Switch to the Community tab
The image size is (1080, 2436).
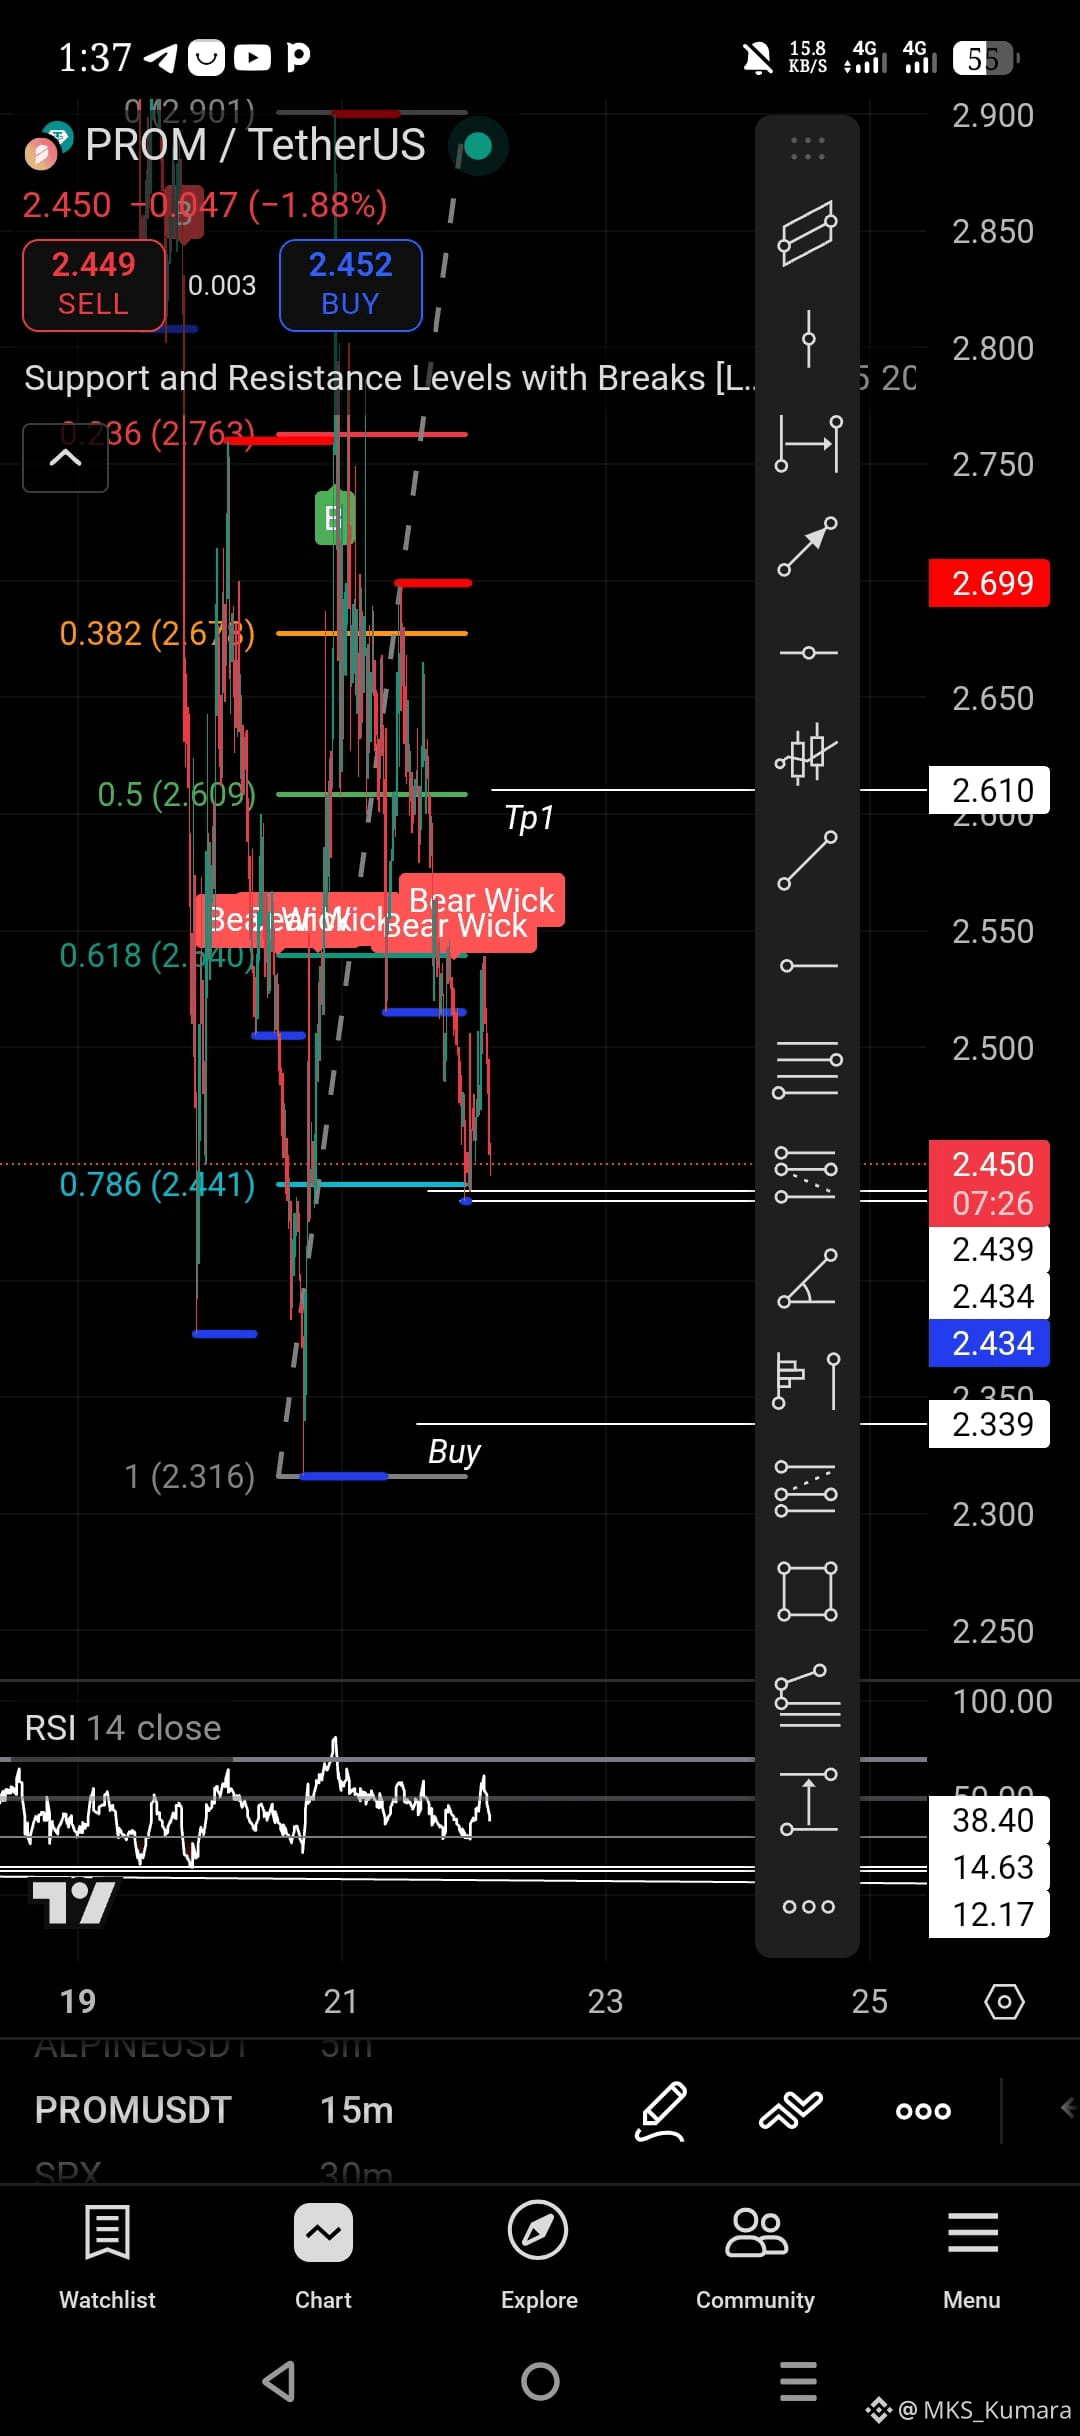(755, 2256)
